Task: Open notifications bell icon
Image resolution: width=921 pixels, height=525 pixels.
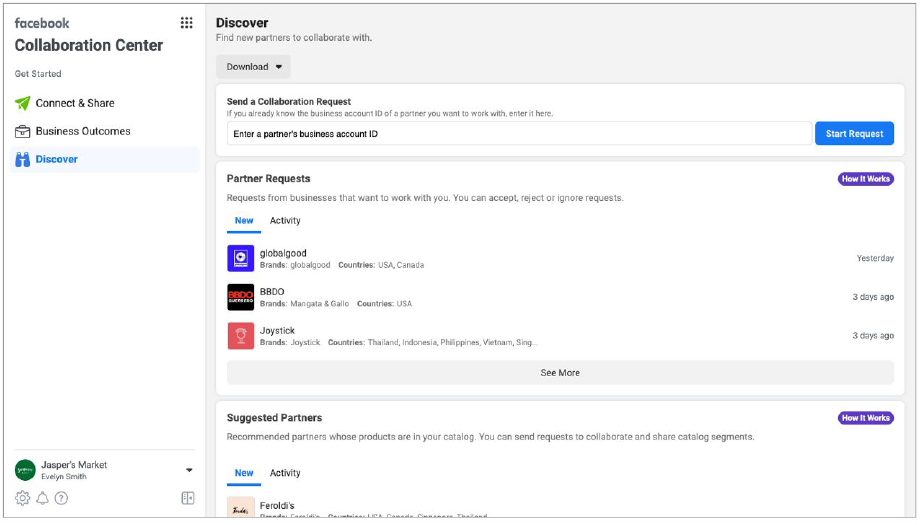Action: pyautogui.click(x=42, y=498)
